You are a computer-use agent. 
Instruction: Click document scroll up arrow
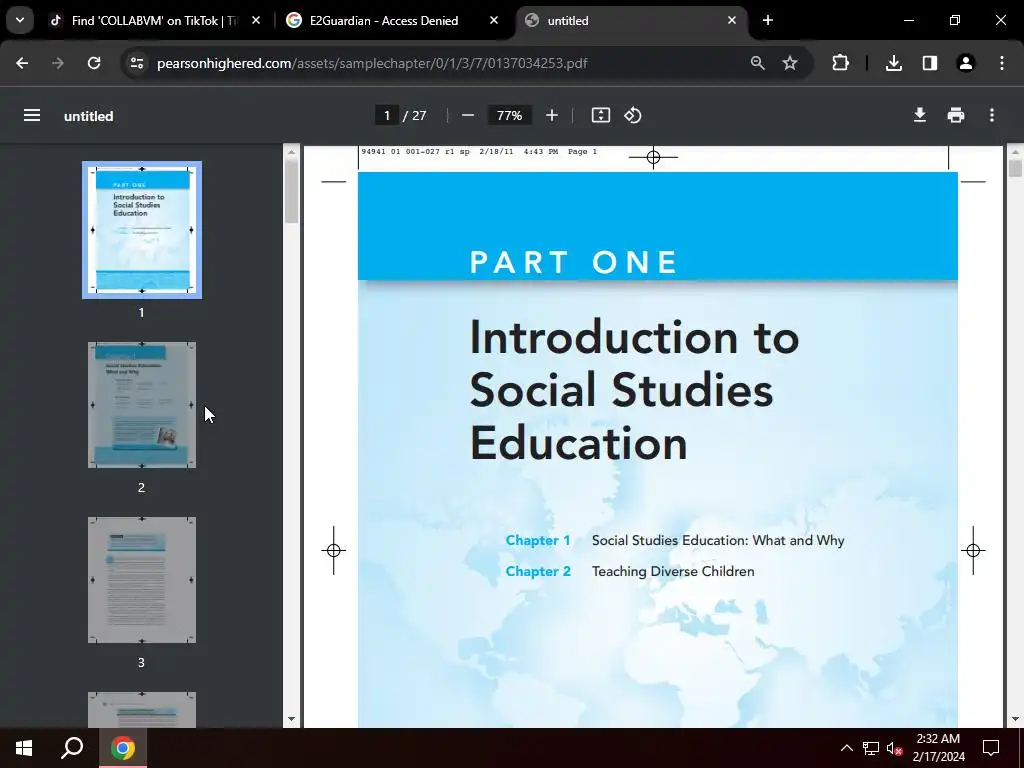1015,152
